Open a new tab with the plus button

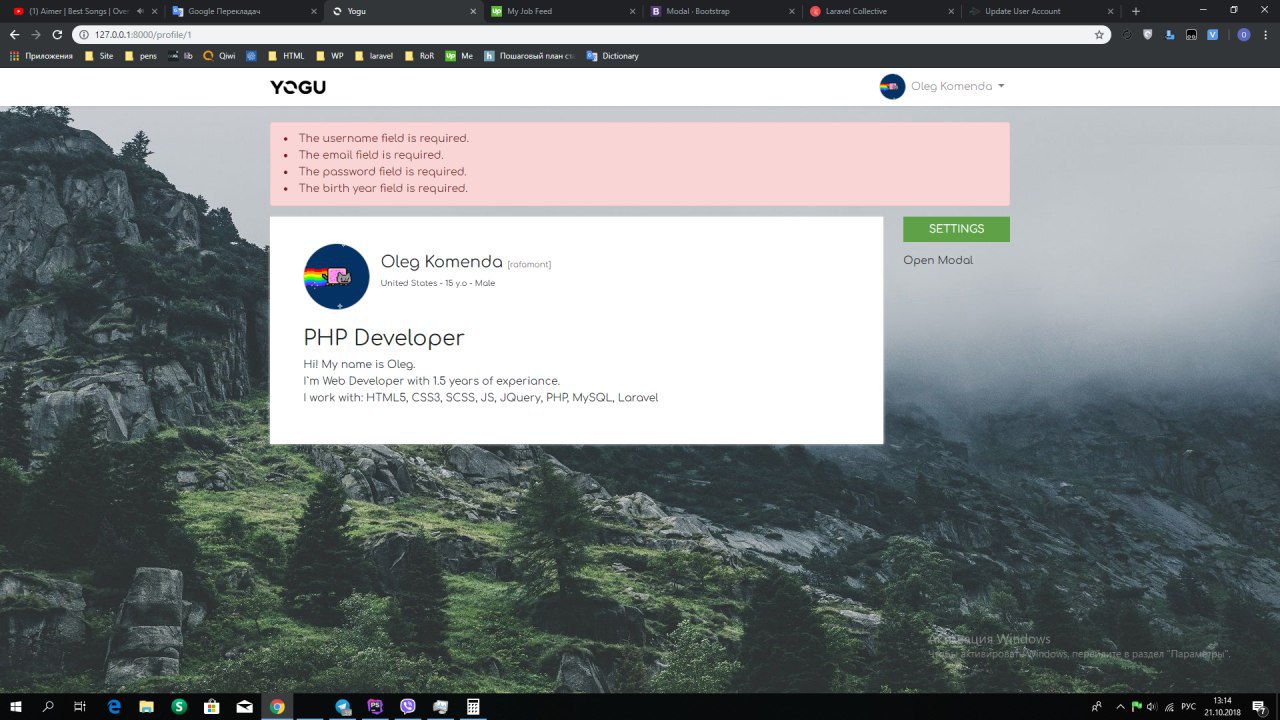pyautogui.click(x=1135, y=11)
